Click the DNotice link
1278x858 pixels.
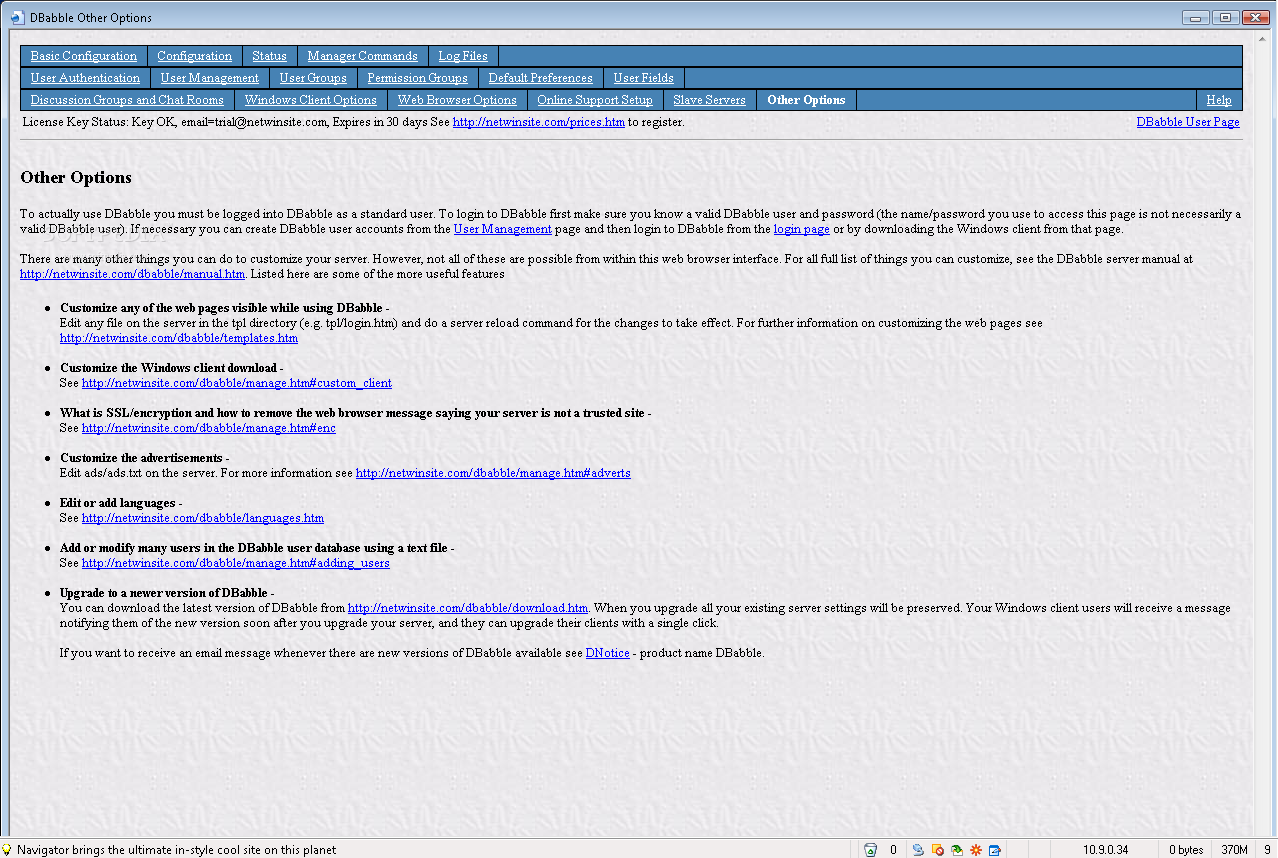(608, 653)
